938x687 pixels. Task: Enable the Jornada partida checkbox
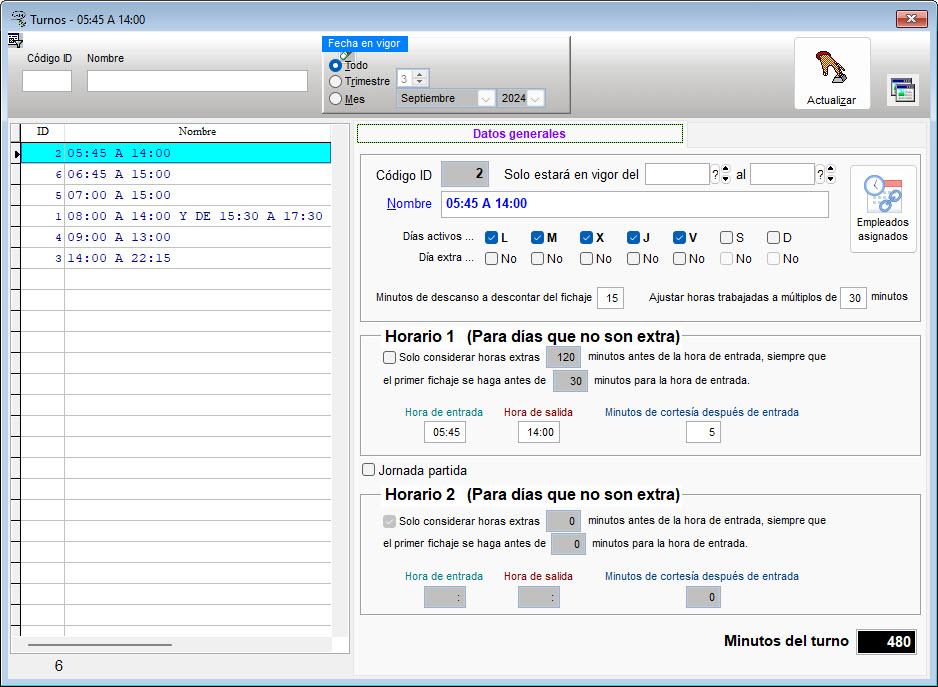[369, 470]
